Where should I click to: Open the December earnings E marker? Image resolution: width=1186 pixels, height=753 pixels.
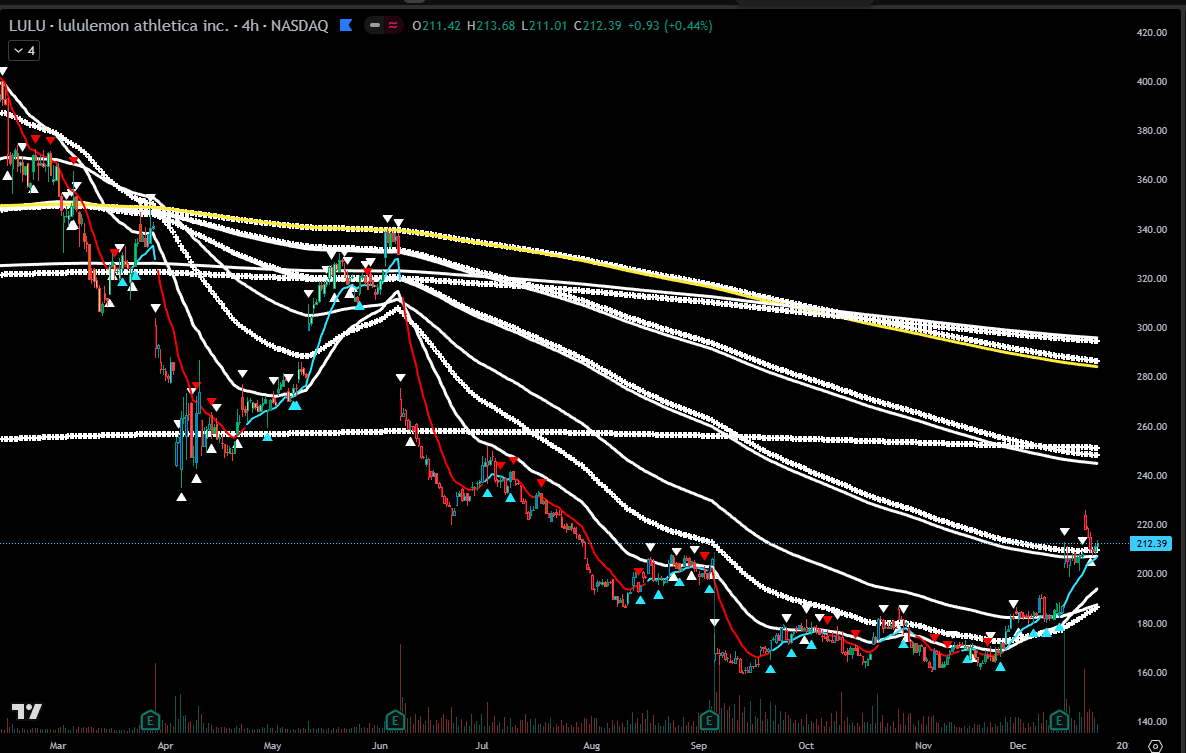point(1059,720)
